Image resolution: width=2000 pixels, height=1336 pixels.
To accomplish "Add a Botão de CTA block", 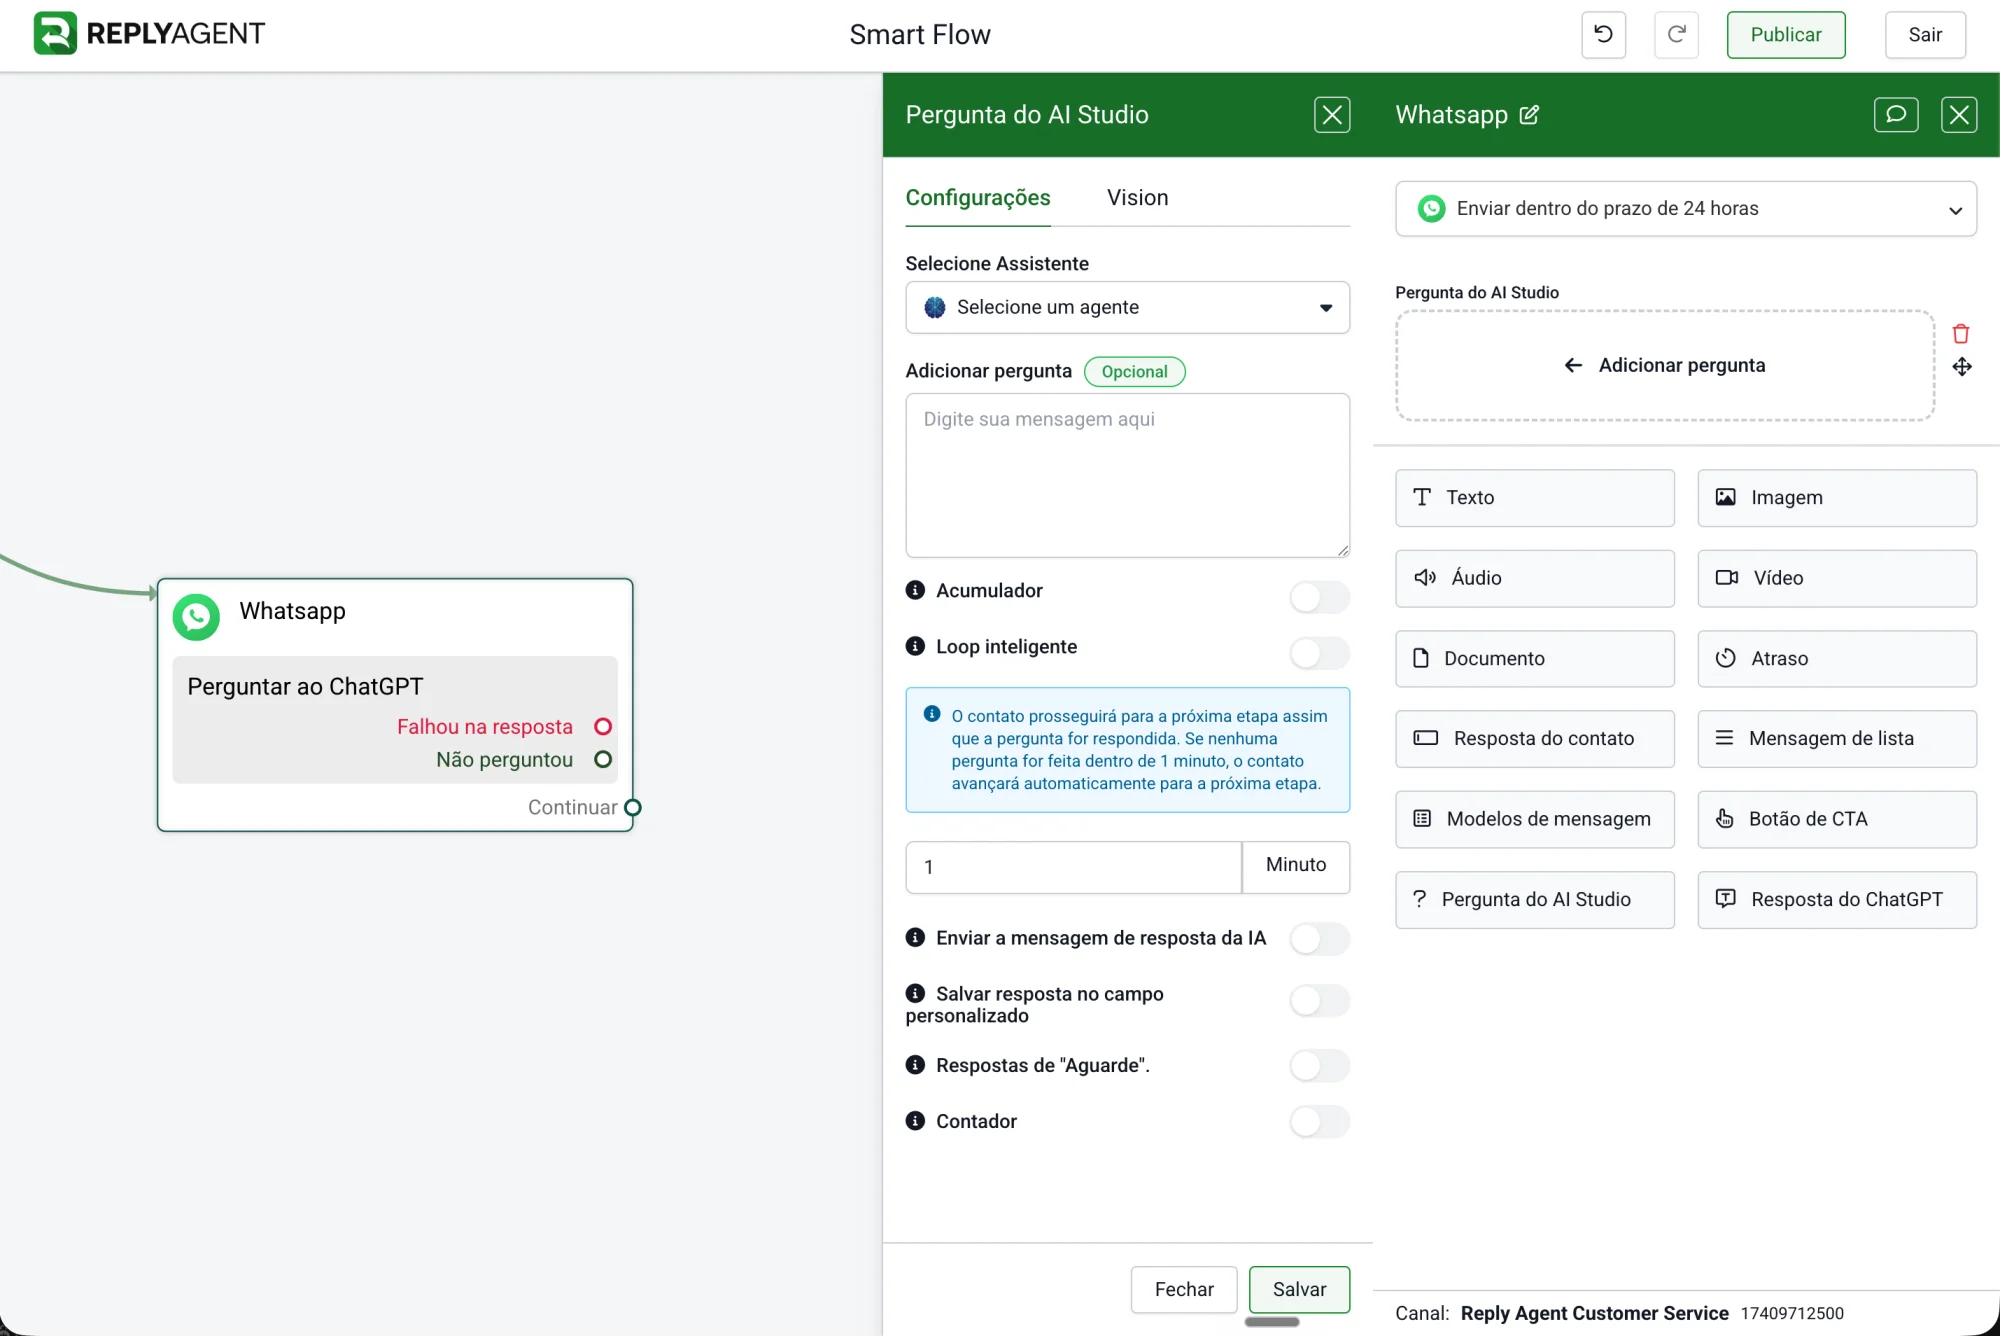I will [x=1837, y=819].
